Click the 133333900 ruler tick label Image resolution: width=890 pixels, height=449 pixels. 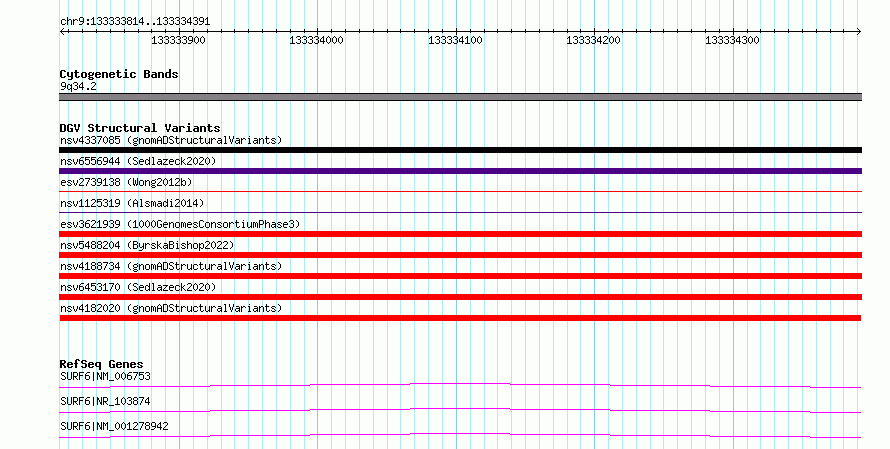[x=178, y=40]
